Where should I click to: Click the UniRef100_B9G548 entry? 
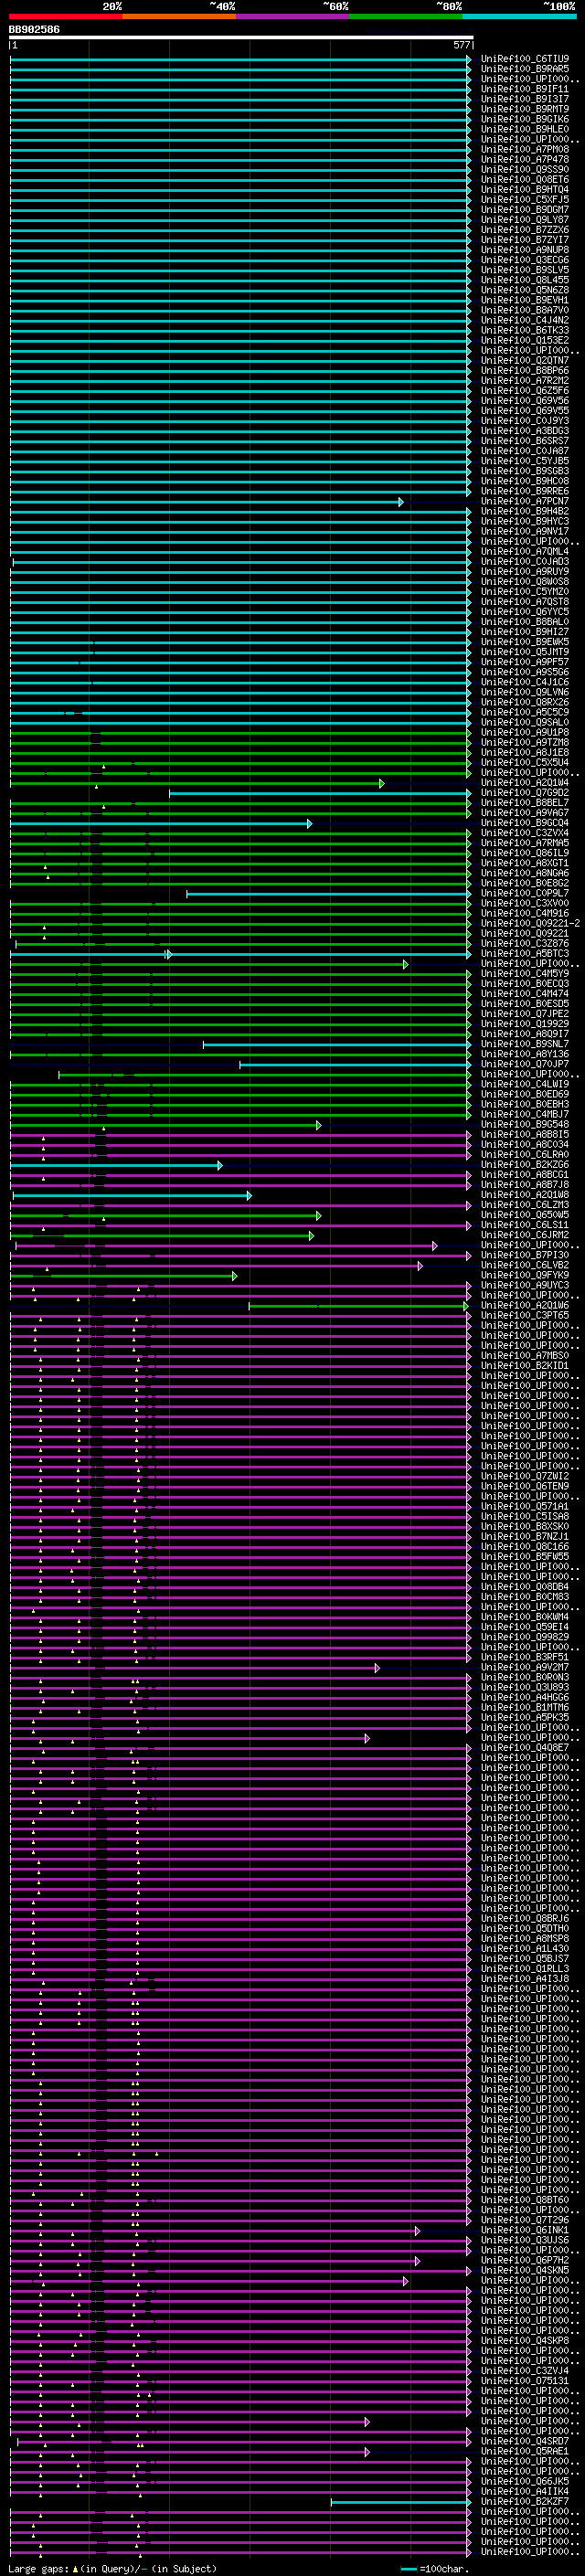524,1124
